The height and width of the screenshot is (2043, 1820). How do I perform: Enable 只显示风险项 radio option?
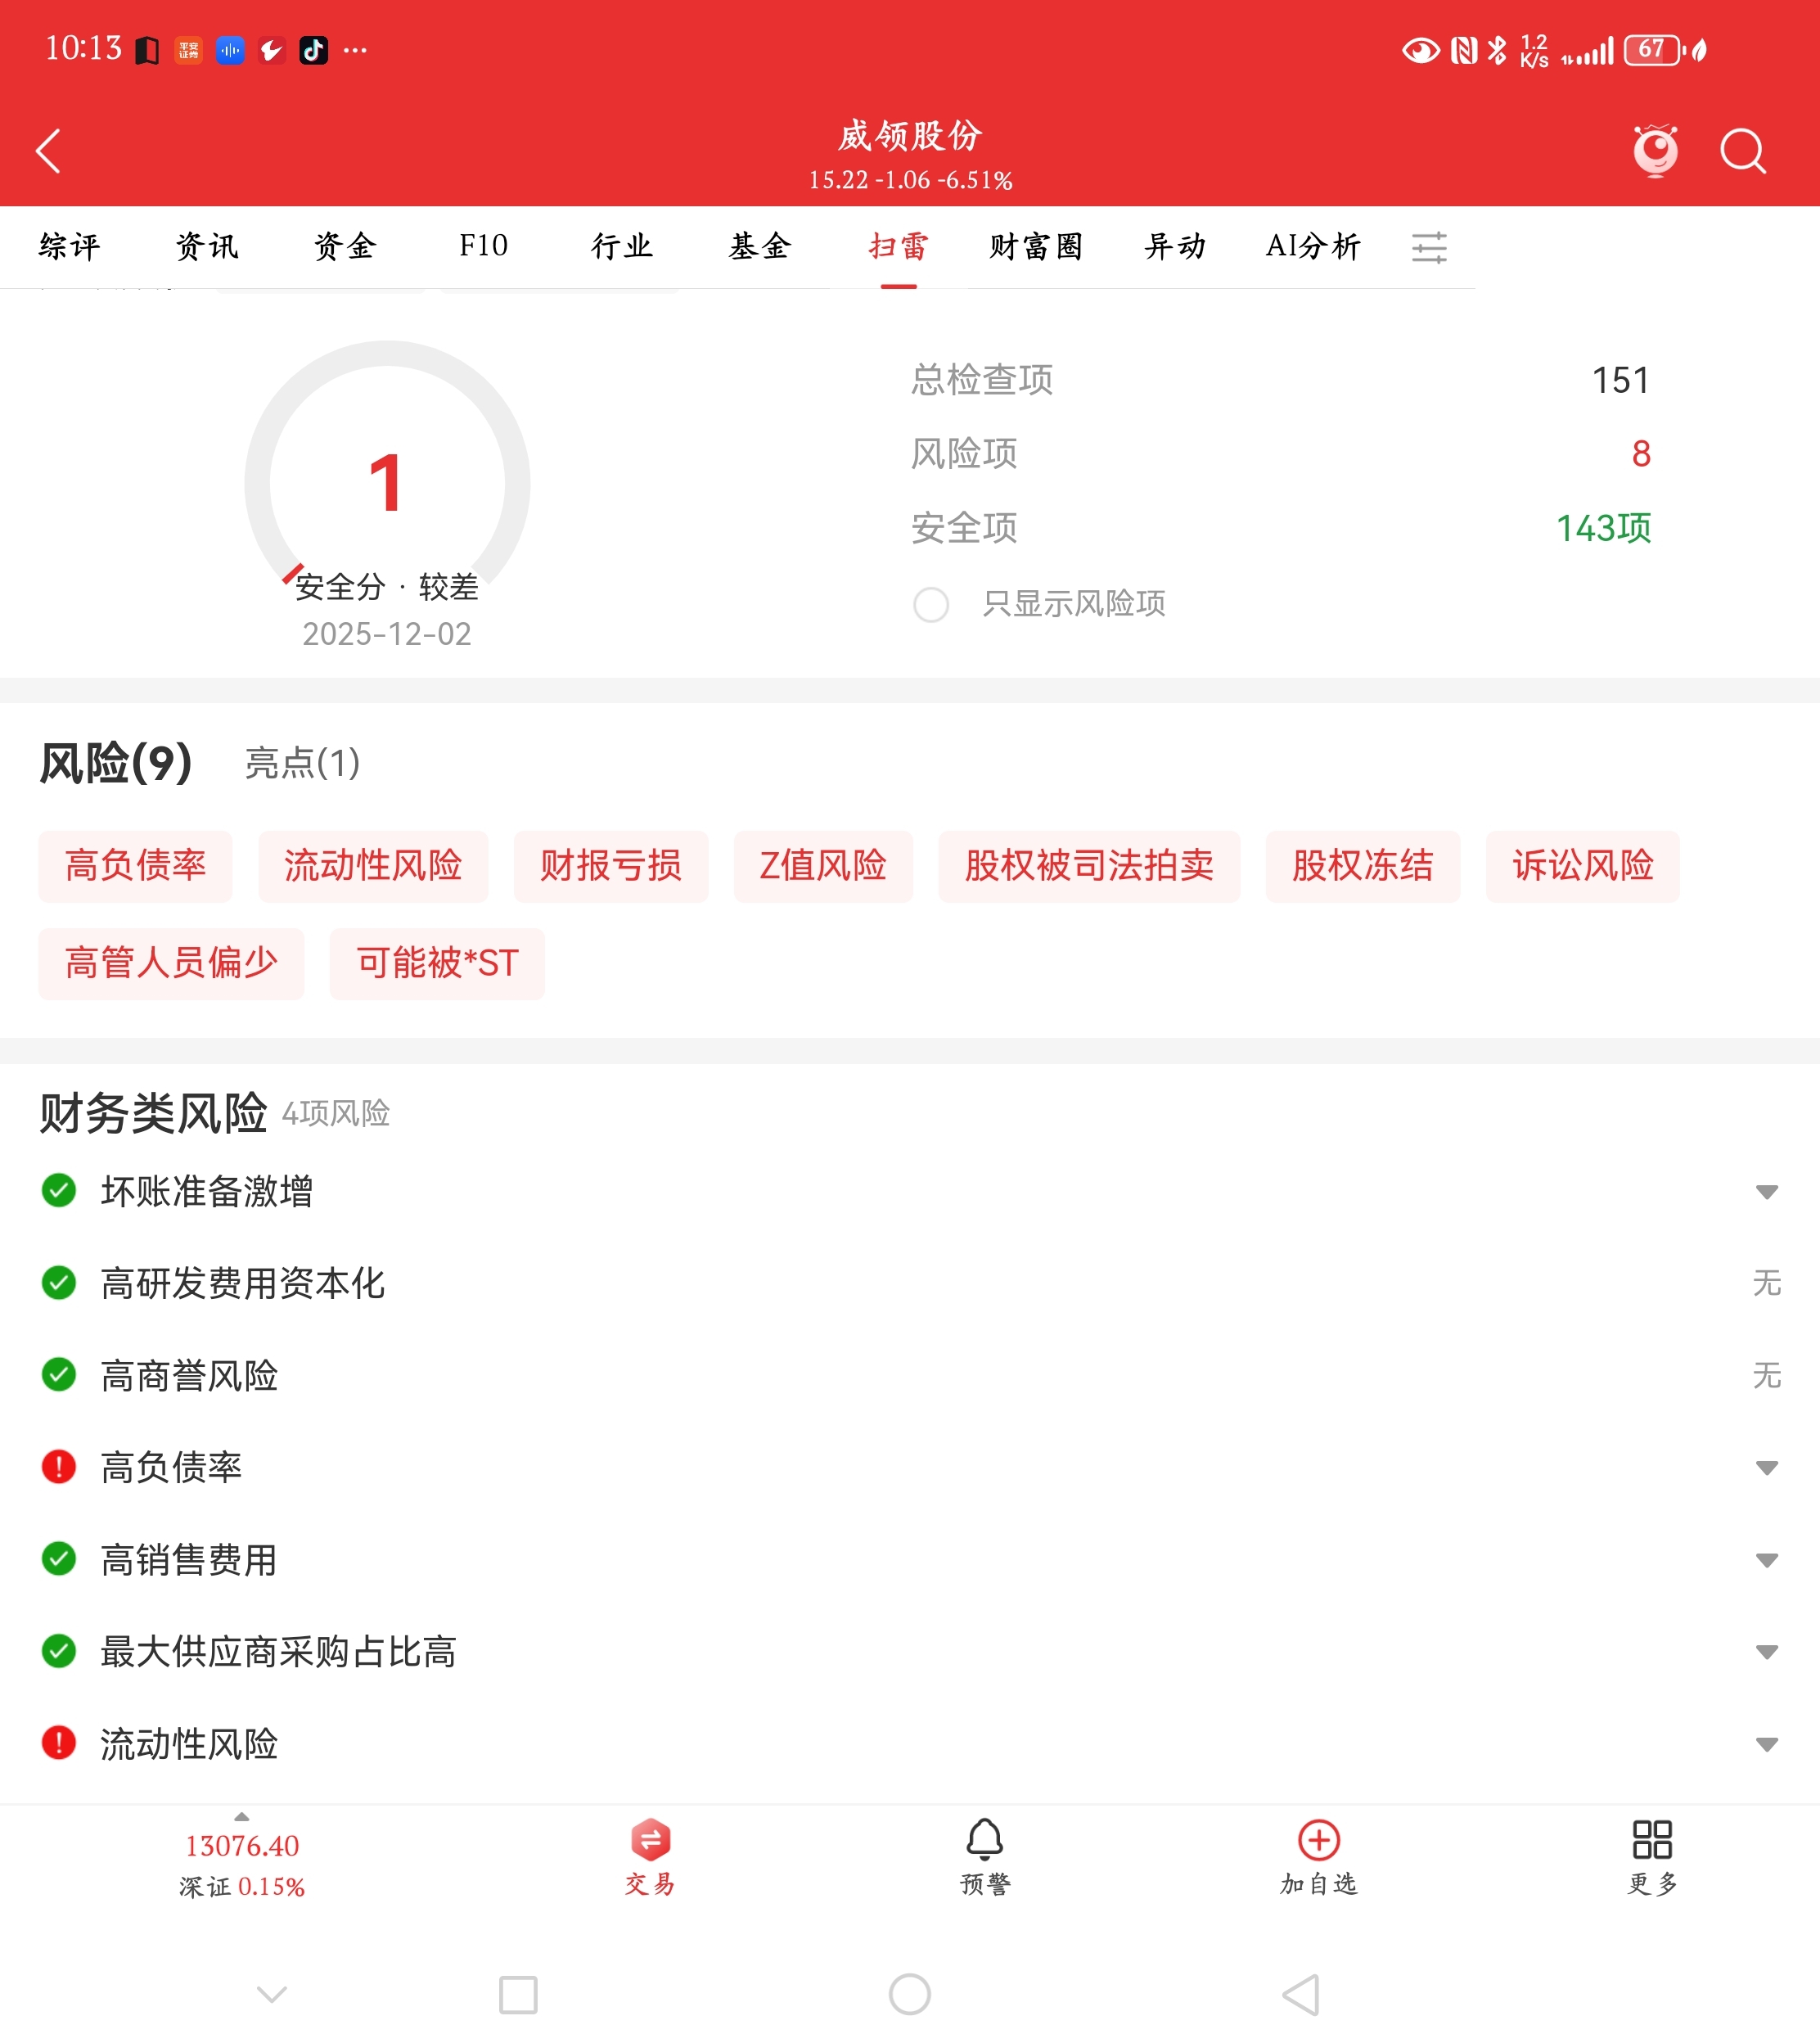(931, 604)
